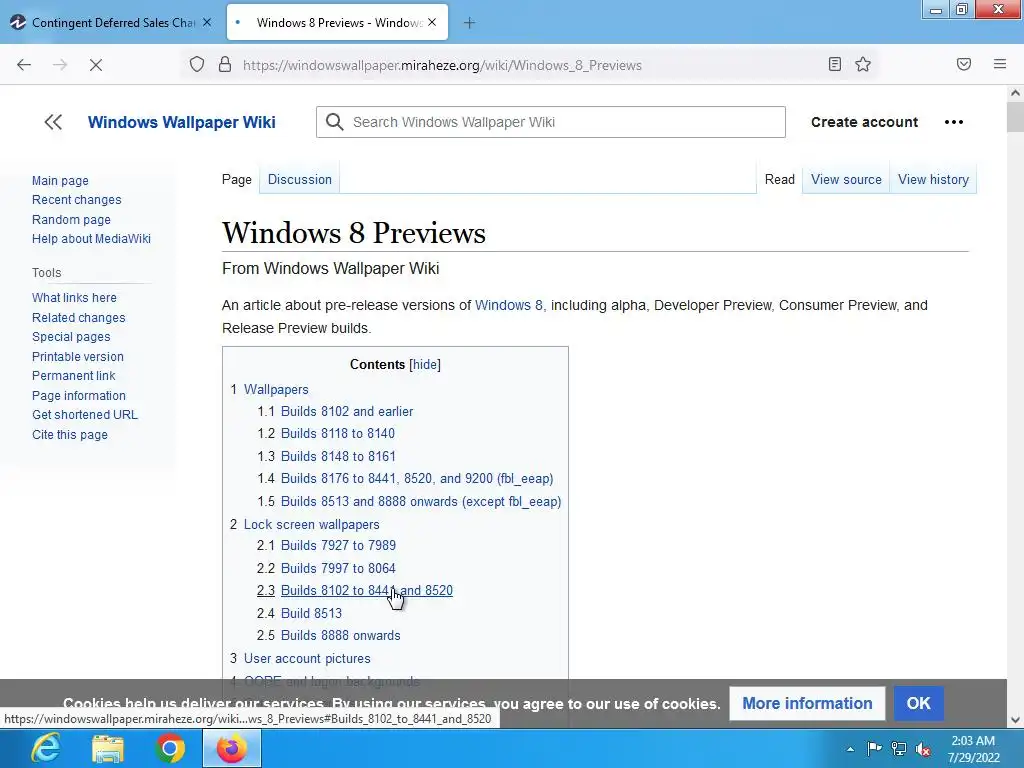This screenshot has height=768, width=1024.
Task: Open File Explorer from the taskbar
Action: tap(108, 748)
